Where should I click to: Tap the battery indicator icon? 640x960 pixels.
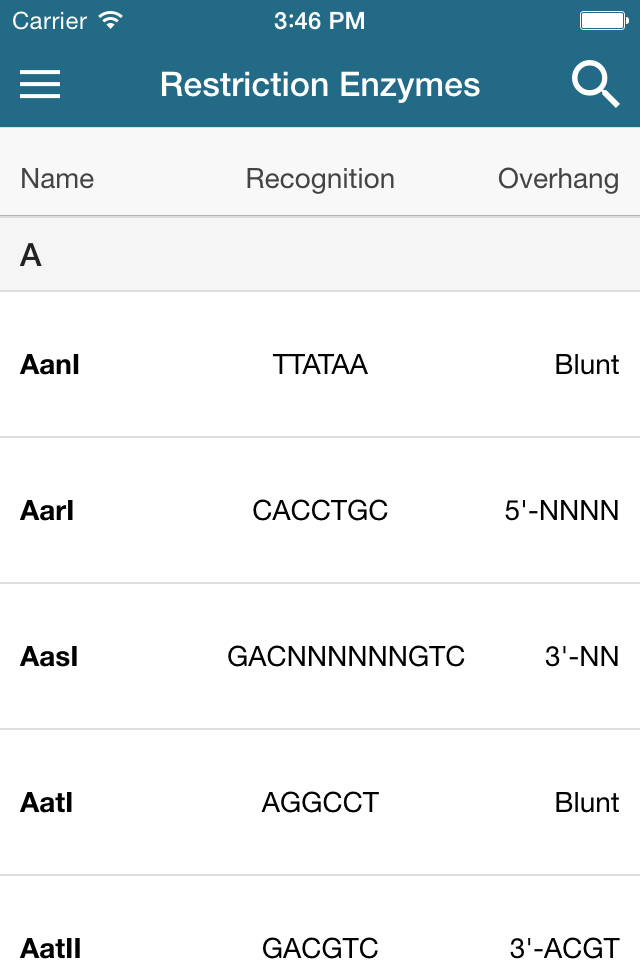pyautogui.click(x=604, y=21)
